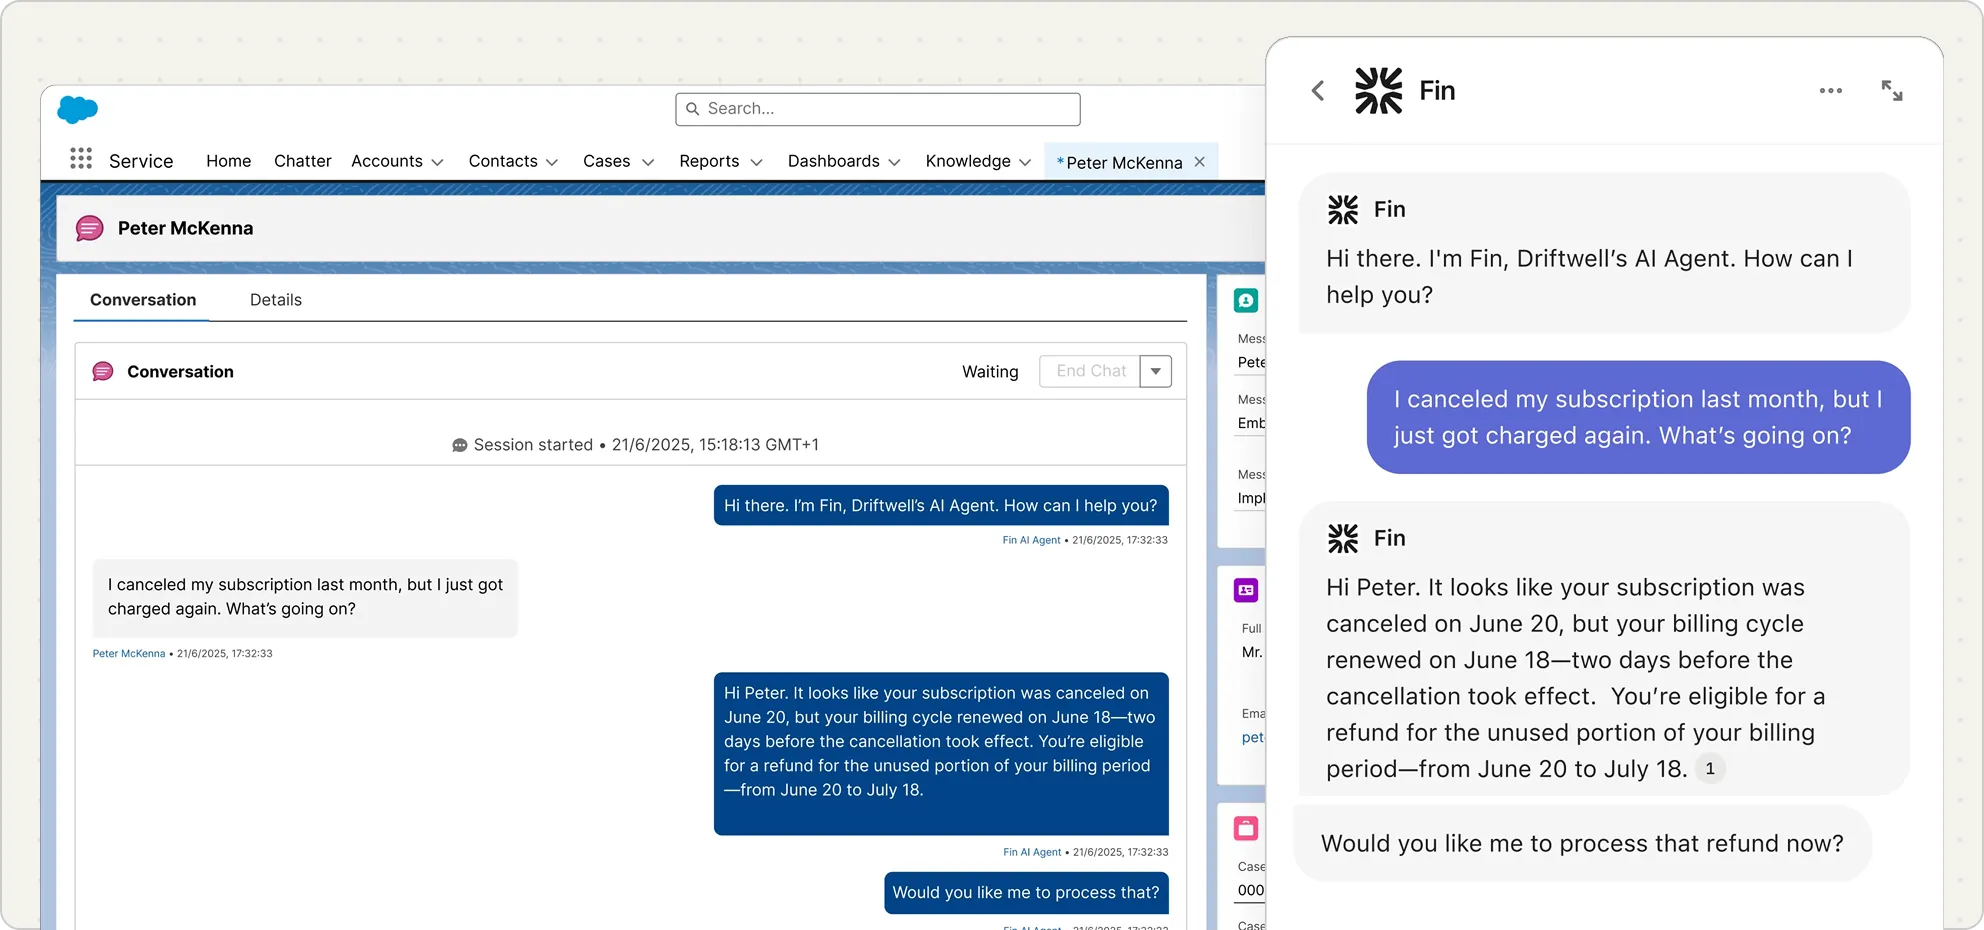This screenshot has height=930, width=1984.
Task: Go to the Home navigation item
Action: click(228, 161)
